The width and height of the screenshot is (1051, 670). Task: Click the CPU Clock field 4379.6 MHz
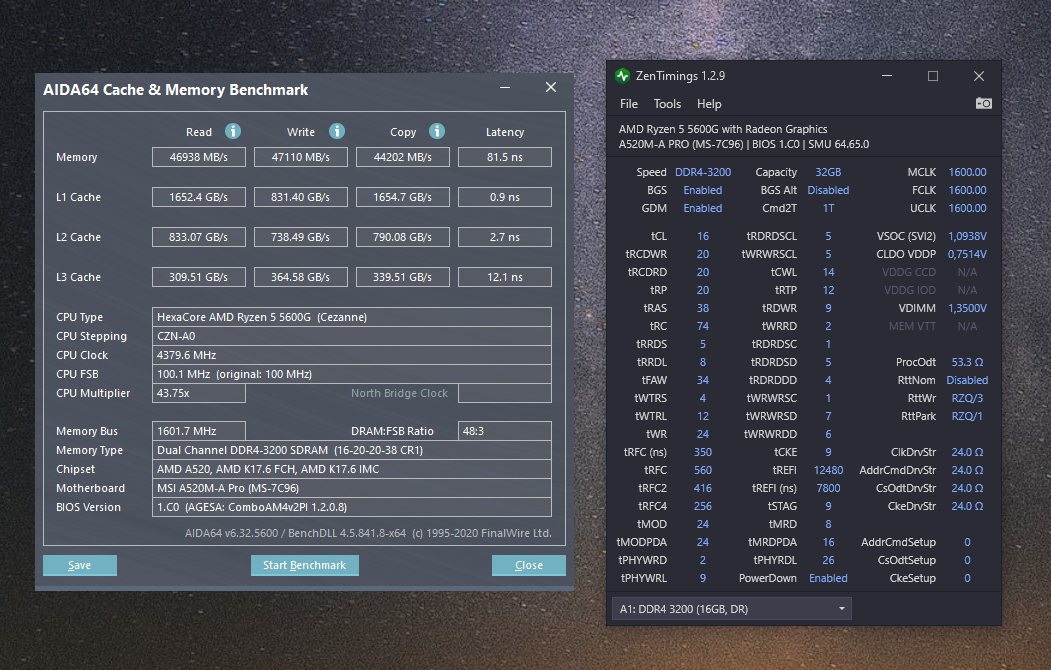click(352, 355)
